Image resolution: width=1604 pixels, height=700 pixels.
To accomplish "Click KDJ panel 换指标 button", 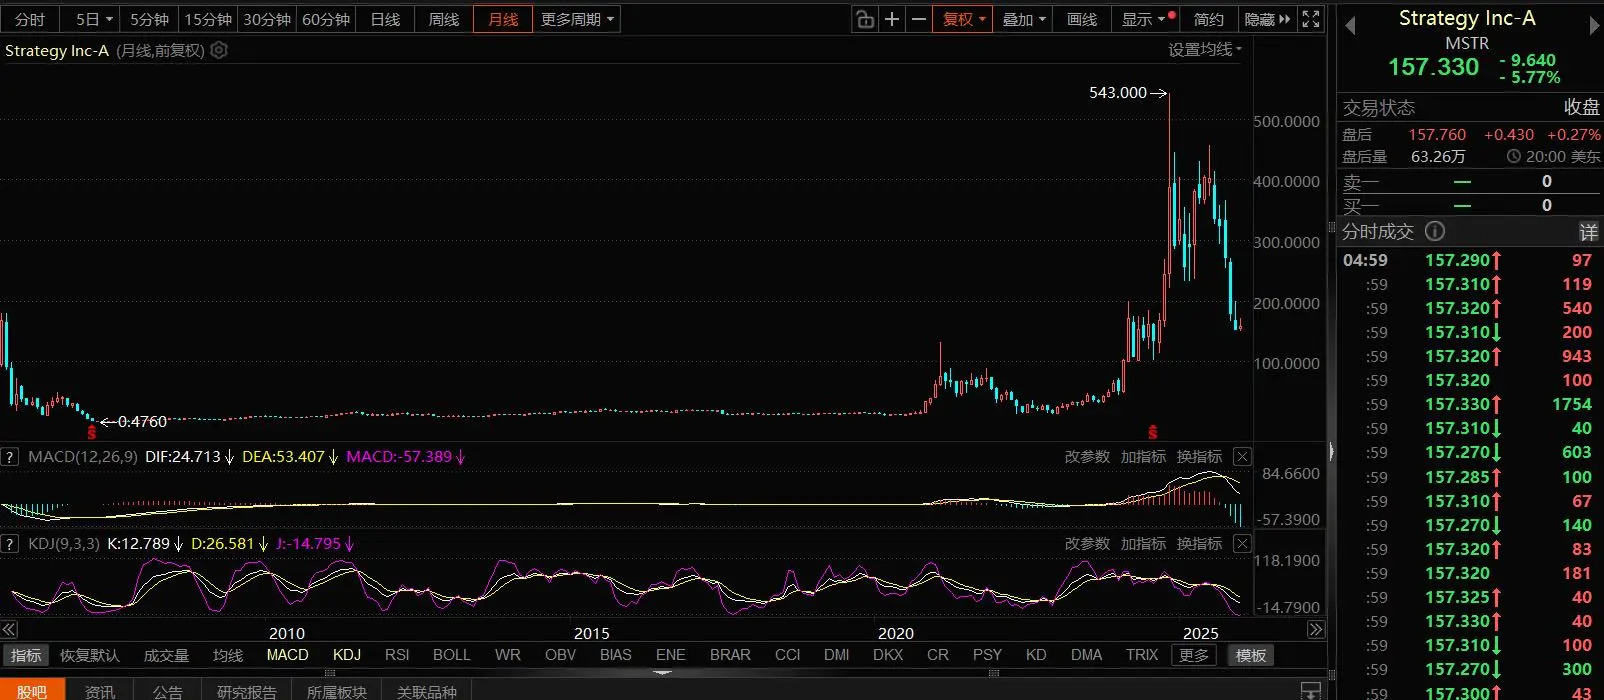I will point(1199,544).
